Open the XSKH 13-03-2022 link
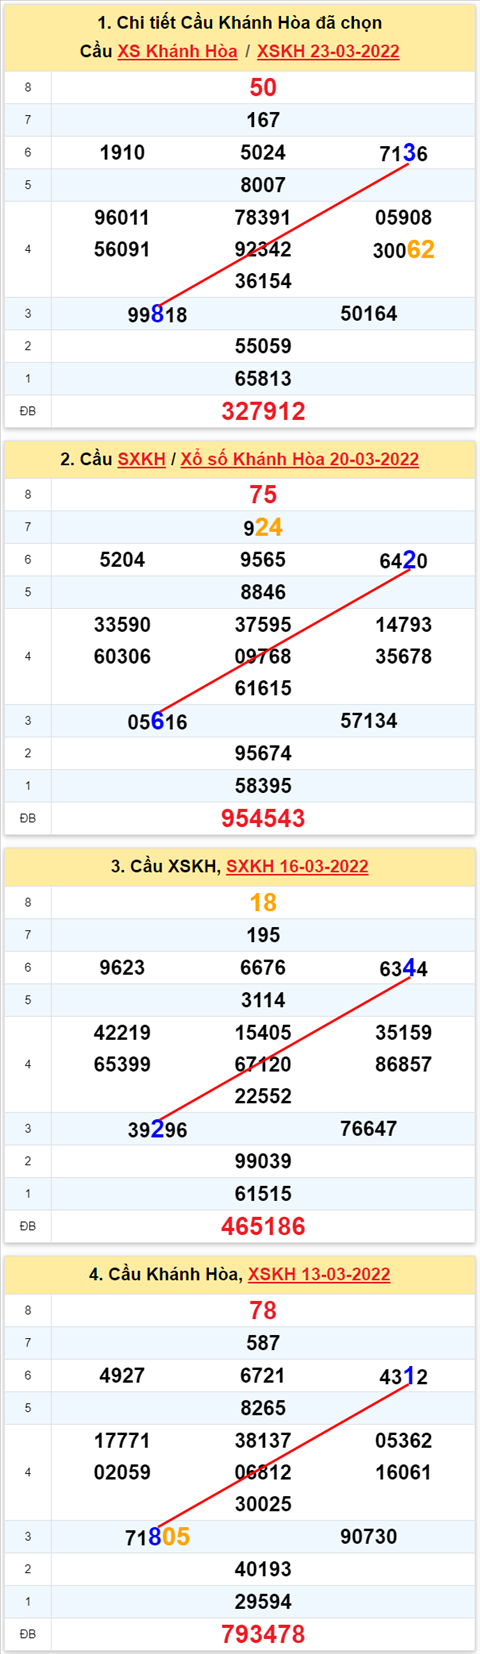 [319, 1274]
